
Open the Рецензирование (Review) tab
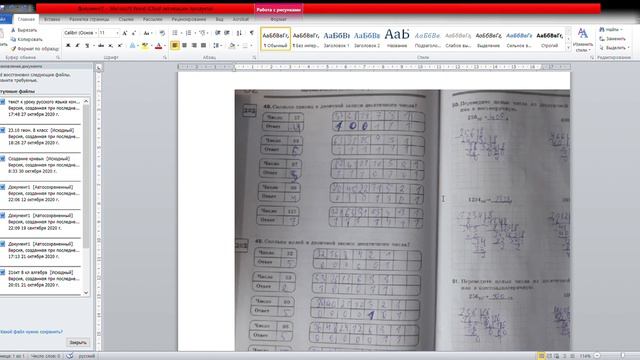click(x=189, y=19)
